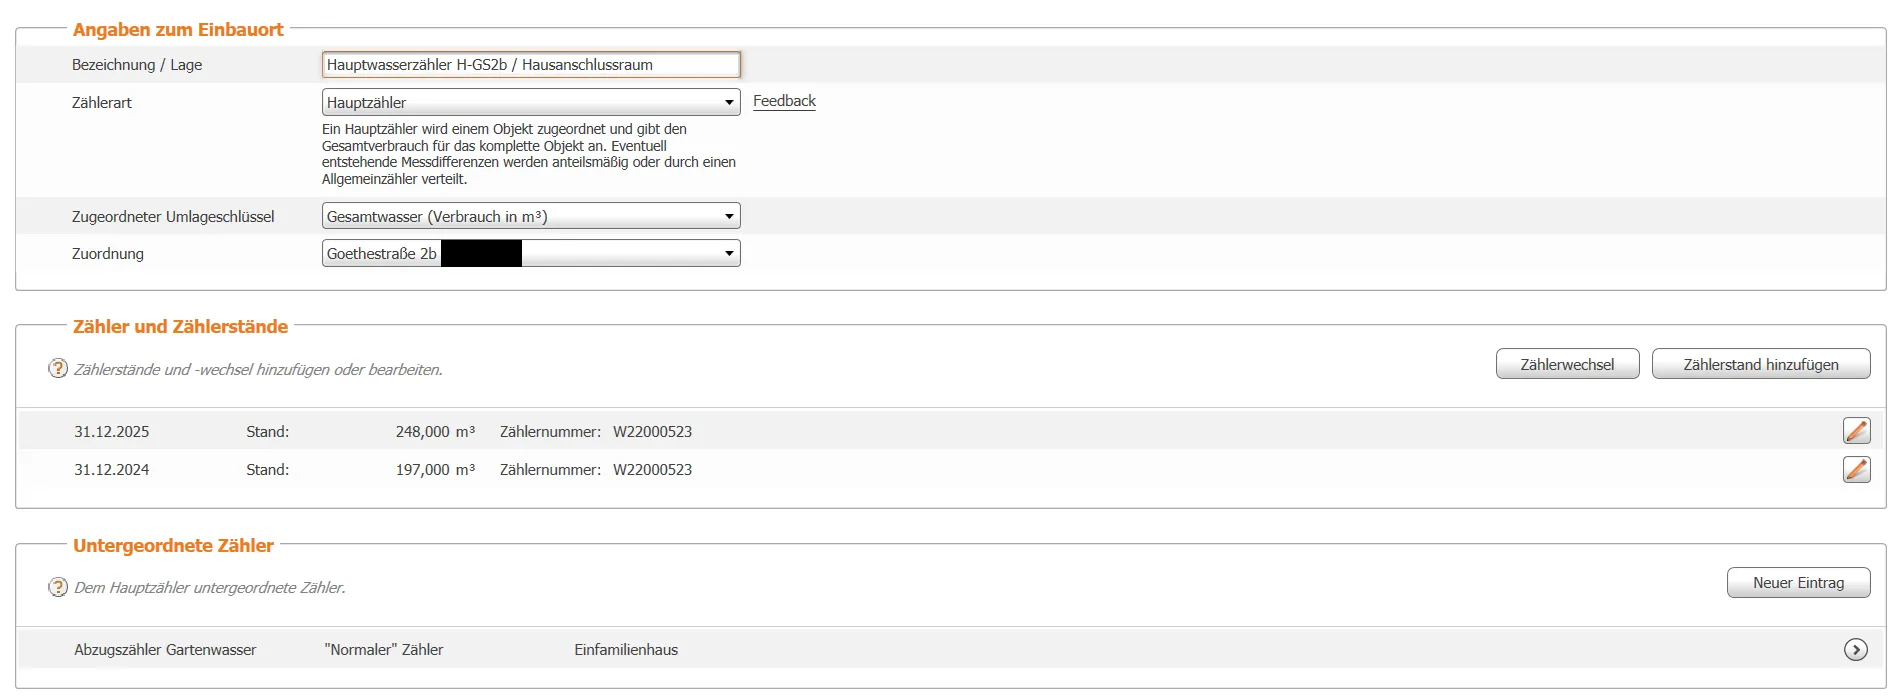Open the Zählerart dropdown showing Hauptzähler
The width and height of the screenshot is (1899, 697).
click(530, 102)
